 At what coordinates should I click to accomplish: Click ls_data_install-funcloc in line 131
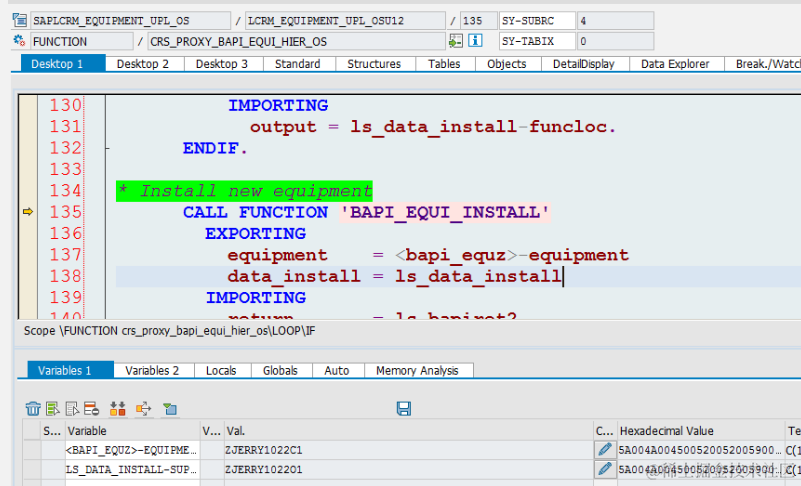[x=479, y=126]
